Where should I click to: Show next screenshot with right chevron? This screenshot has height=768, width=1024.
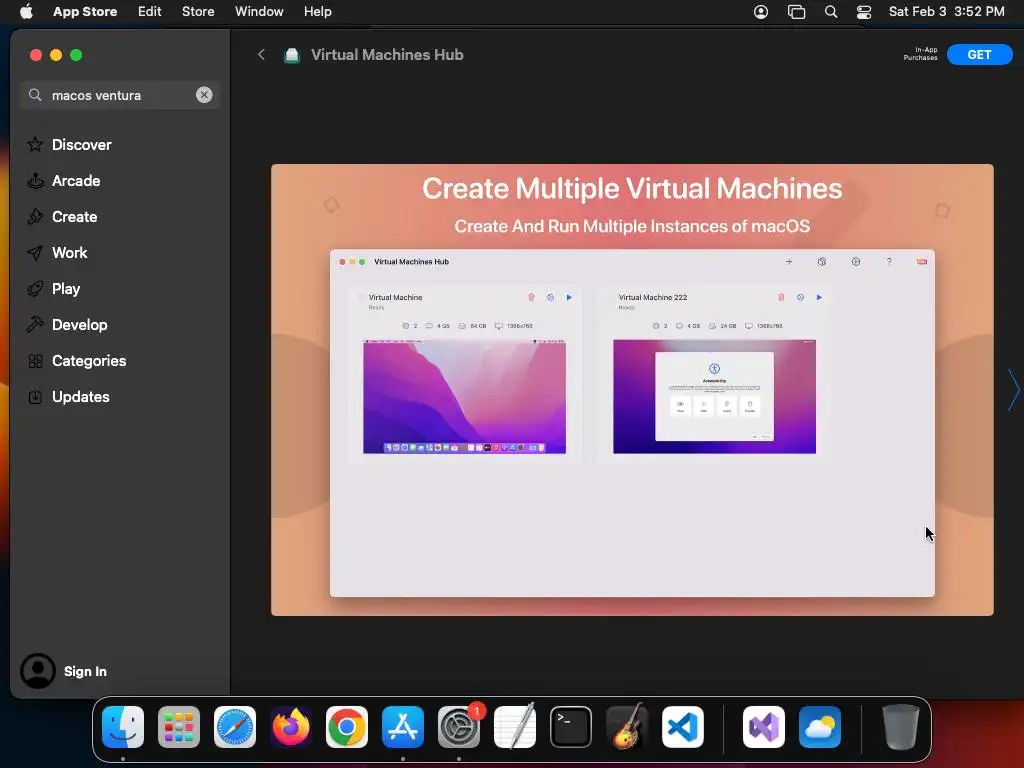click(1013, 390)
